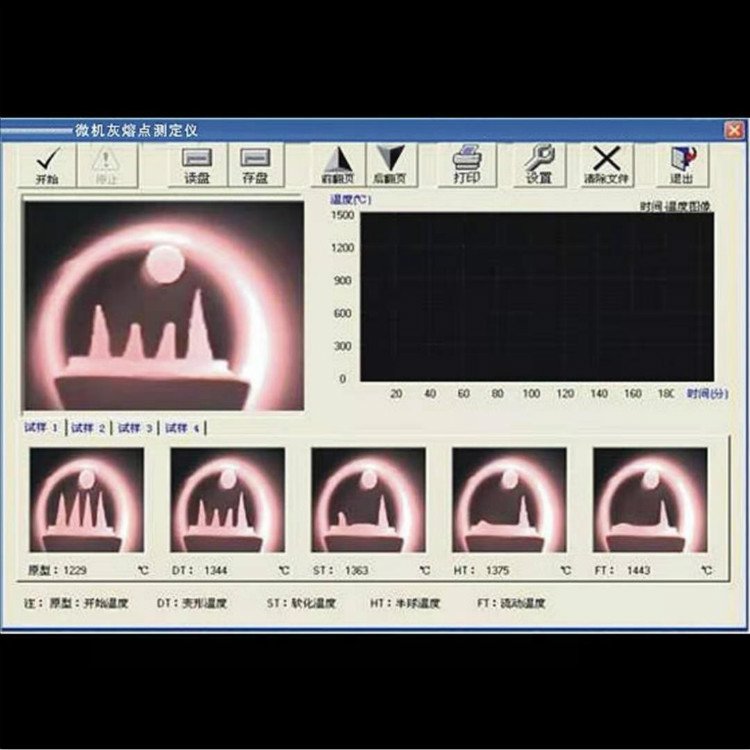Click the FT 1443°C flow thumbnail
This screenshot has width=750, height=750.
coord(650,499)
